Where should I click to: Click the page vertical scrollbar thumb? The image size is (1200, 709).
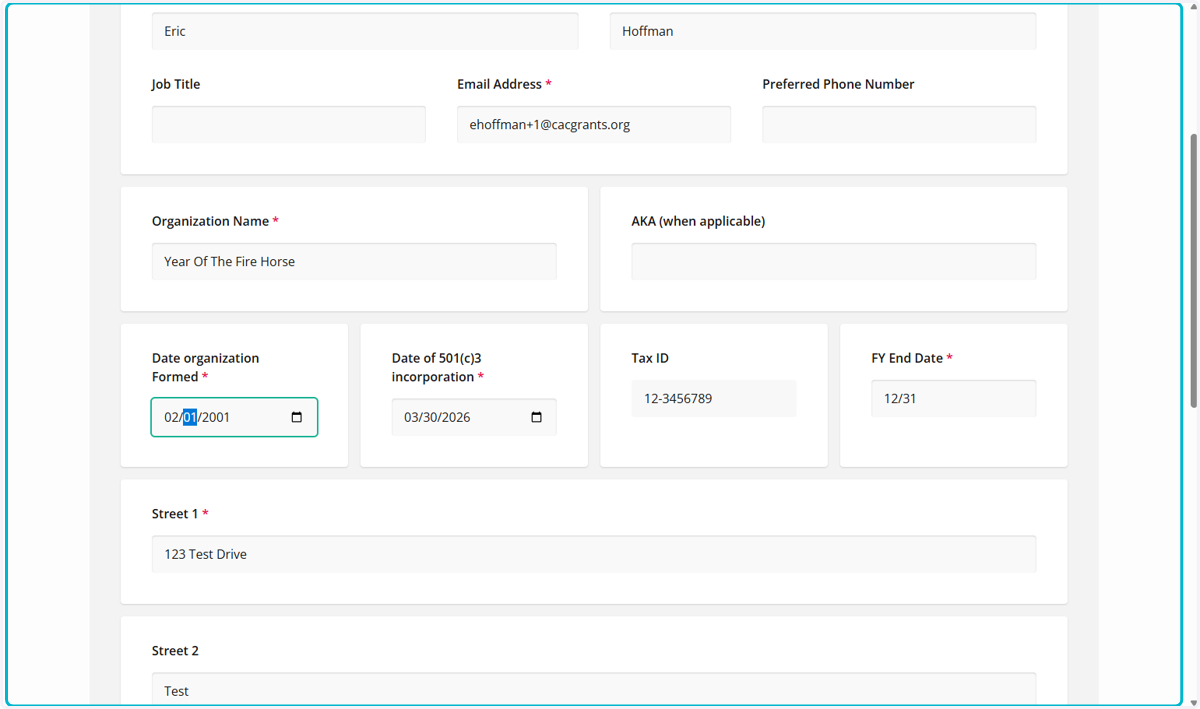tap(1192, 270)
